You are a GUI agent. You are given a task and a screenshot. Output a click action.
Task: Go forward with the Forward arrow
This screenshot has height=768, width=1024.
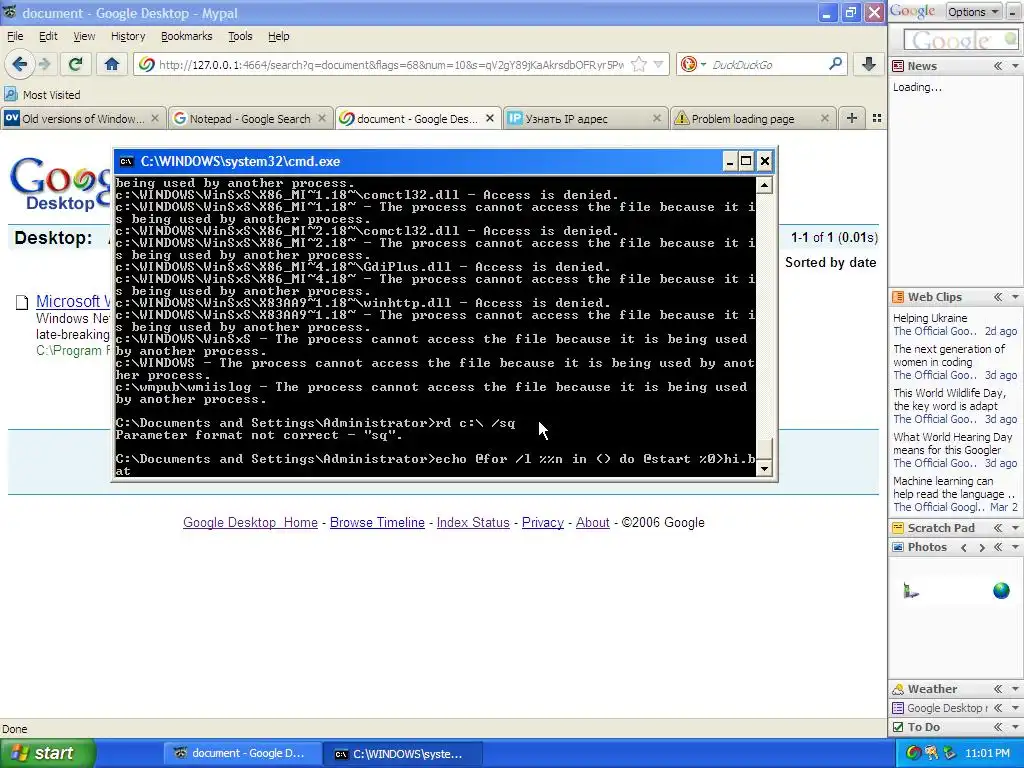pos(44,64)
